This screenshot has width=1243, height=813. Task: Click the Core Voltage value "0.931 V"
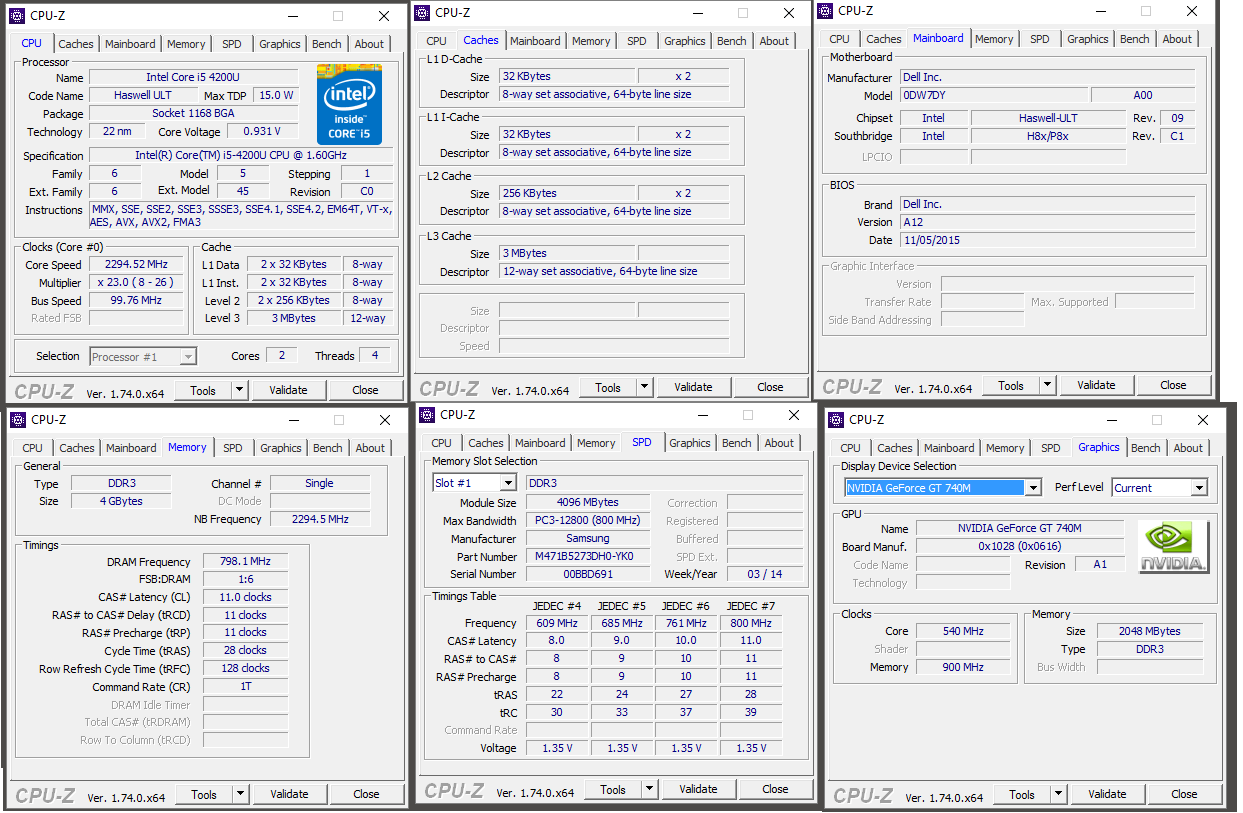tap(262, 131)
